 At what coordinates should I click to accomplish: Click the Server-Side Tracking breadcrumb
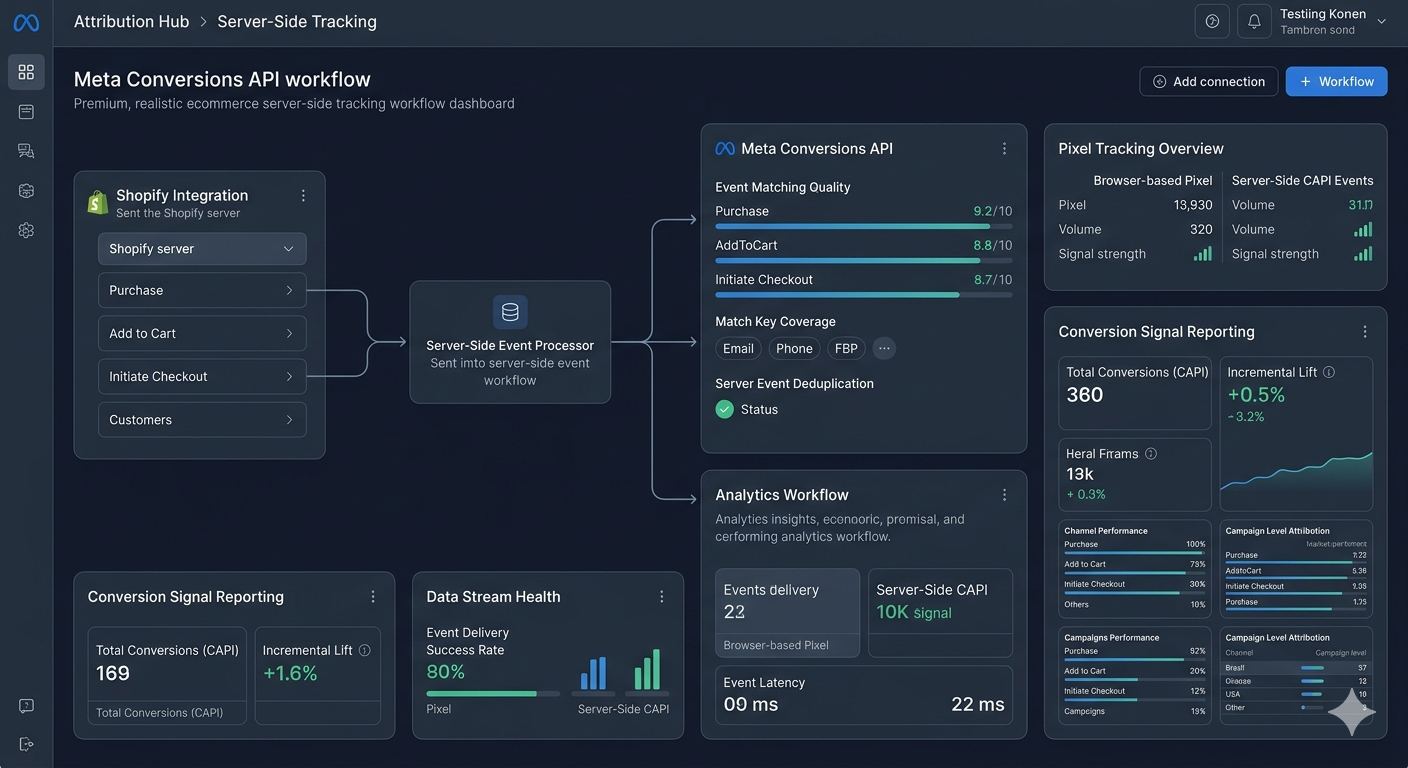click(x=297, y=21)
